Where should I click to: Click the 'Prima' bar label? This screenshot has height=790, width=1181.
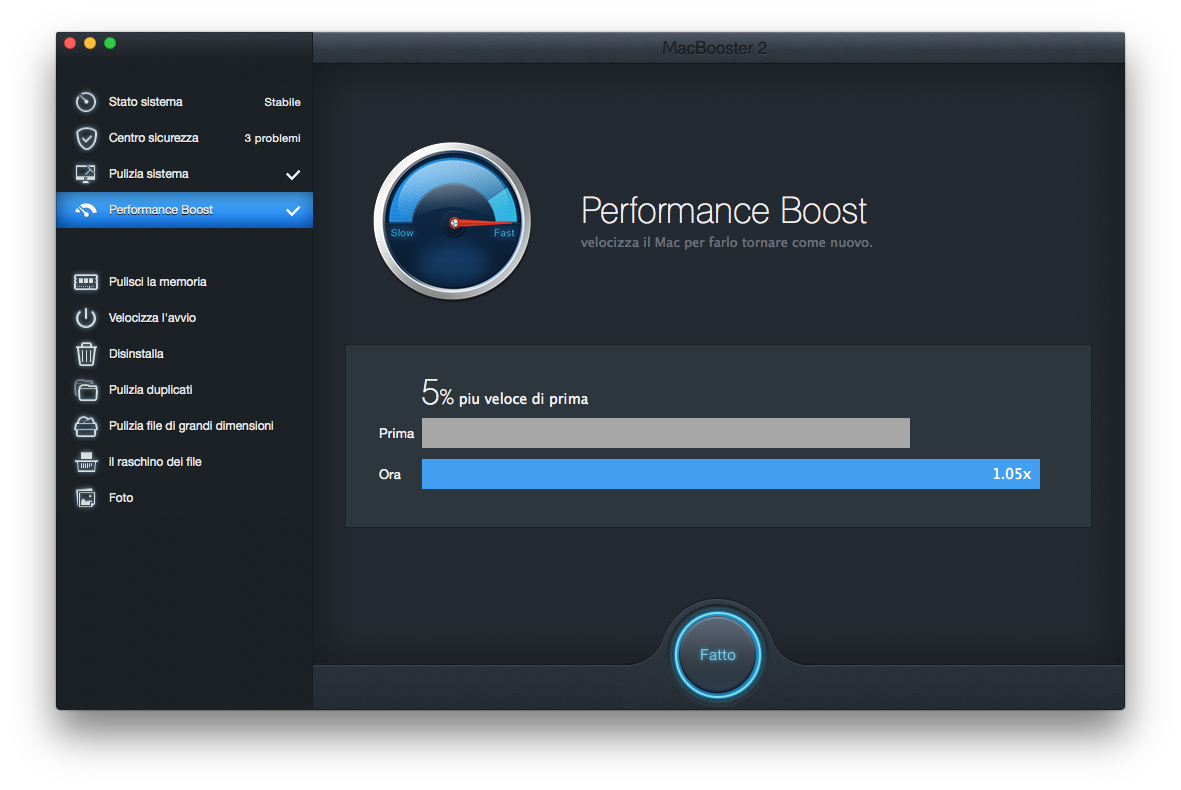tap(396, 433)
